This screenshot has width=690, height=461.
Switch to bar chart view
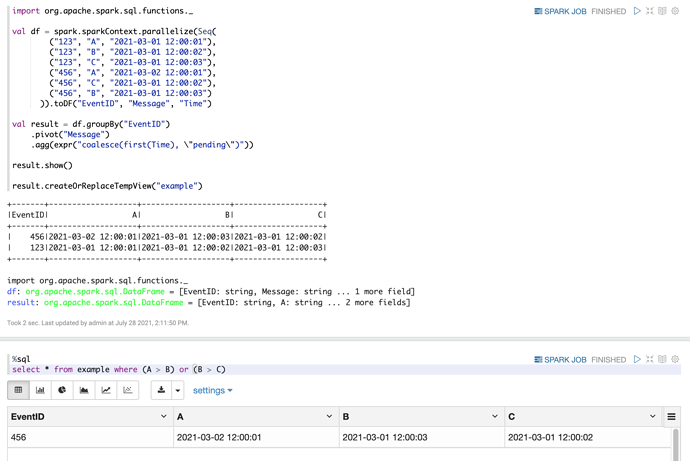point(40,390)
